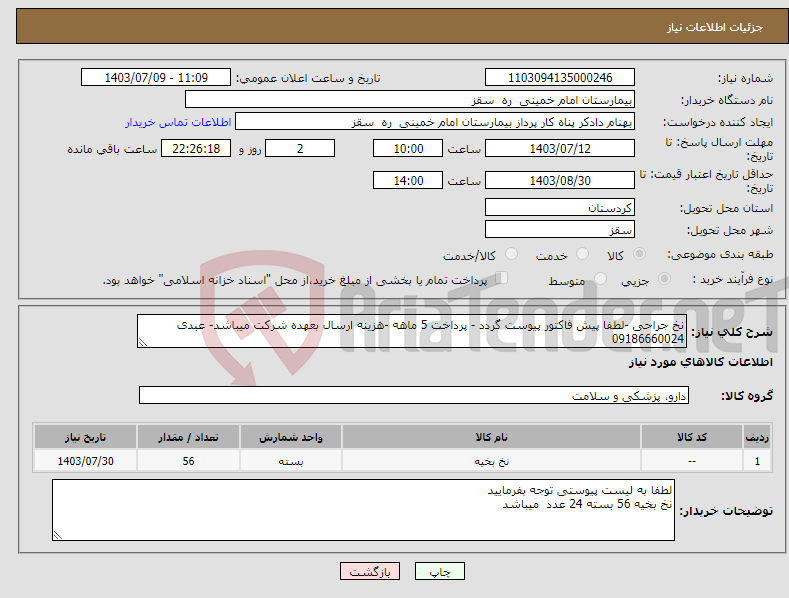Select the متوسط purchase type radio
Viewport: 789px width, 598px height.
point(600,278)
